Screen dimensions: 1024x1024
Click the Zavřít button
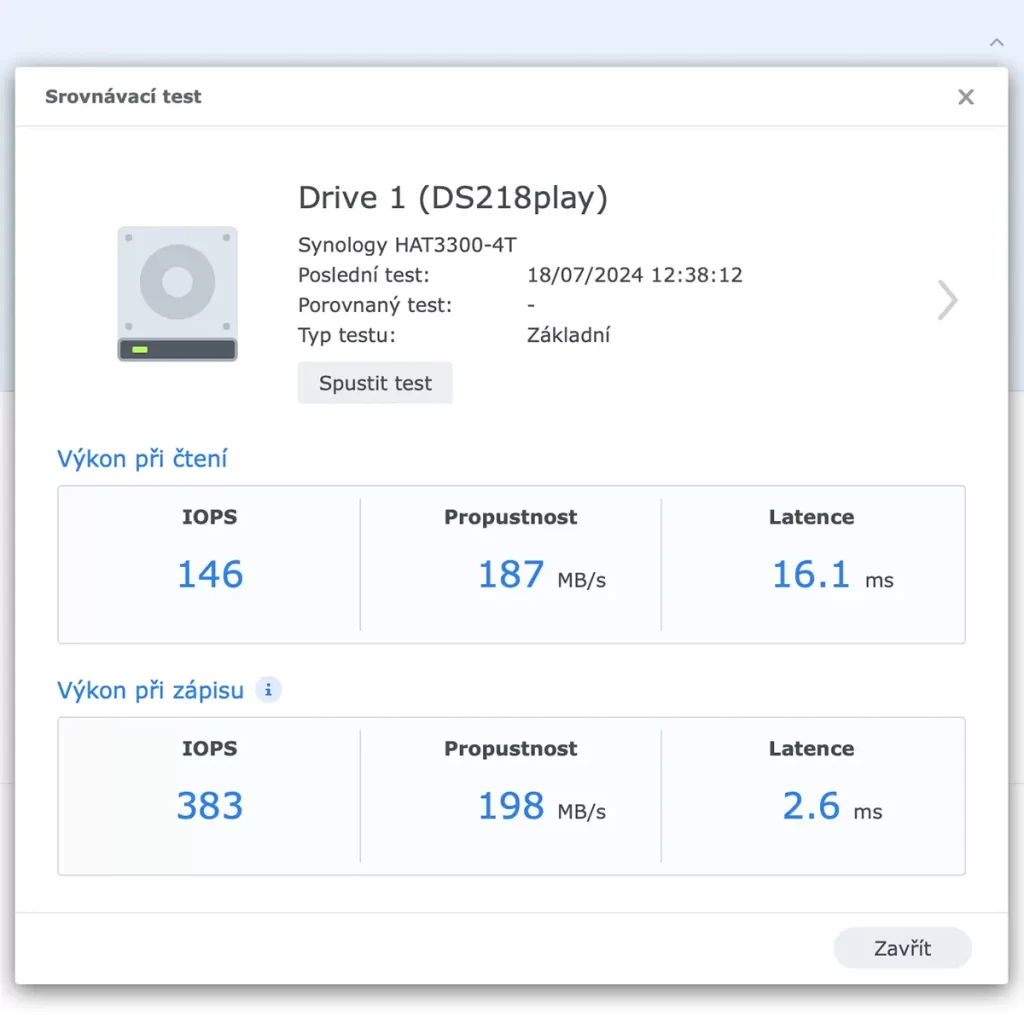902,948
